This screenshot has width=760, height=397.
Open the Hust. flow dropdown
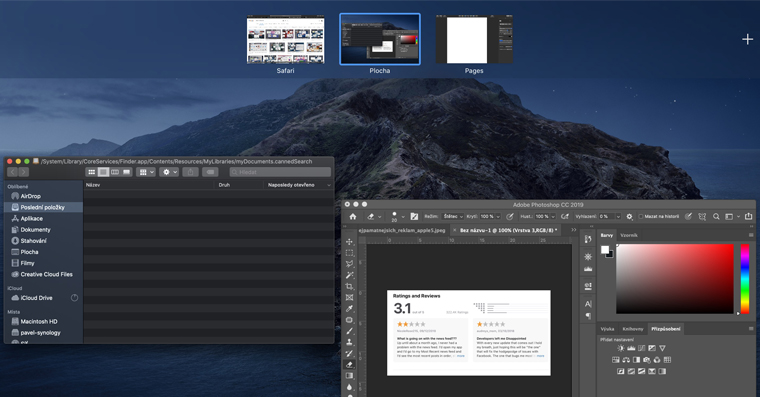tap(553, 217)
